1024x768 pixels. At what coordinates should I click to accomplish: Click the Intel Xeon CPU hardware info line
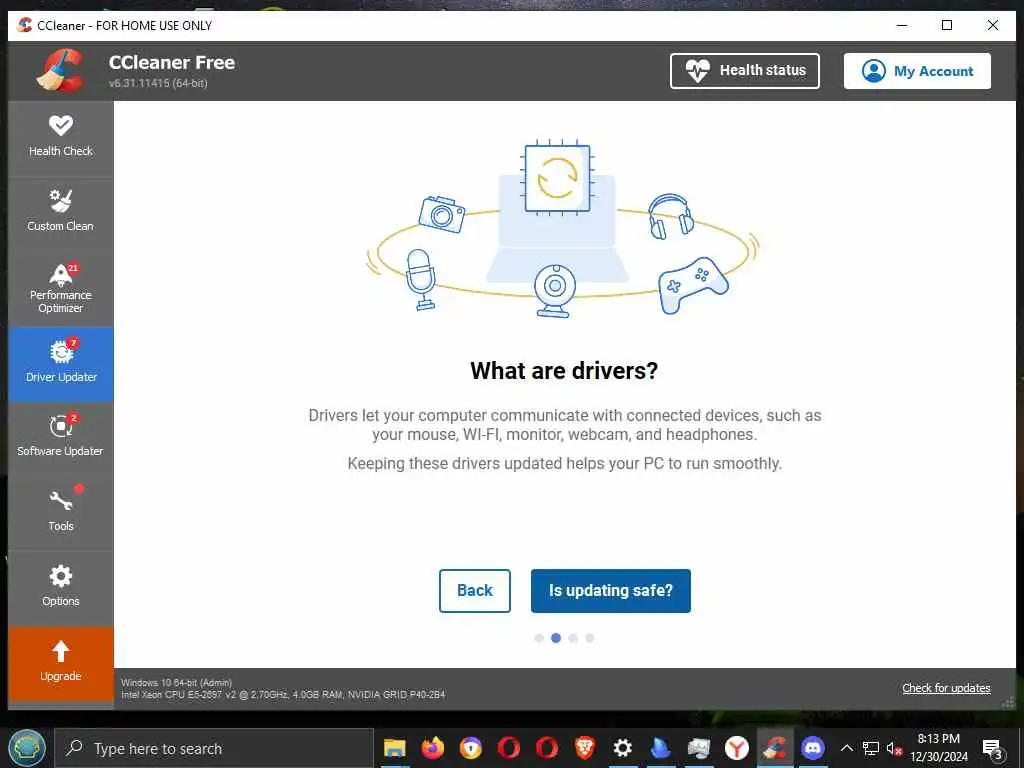[x=283, y=695]
